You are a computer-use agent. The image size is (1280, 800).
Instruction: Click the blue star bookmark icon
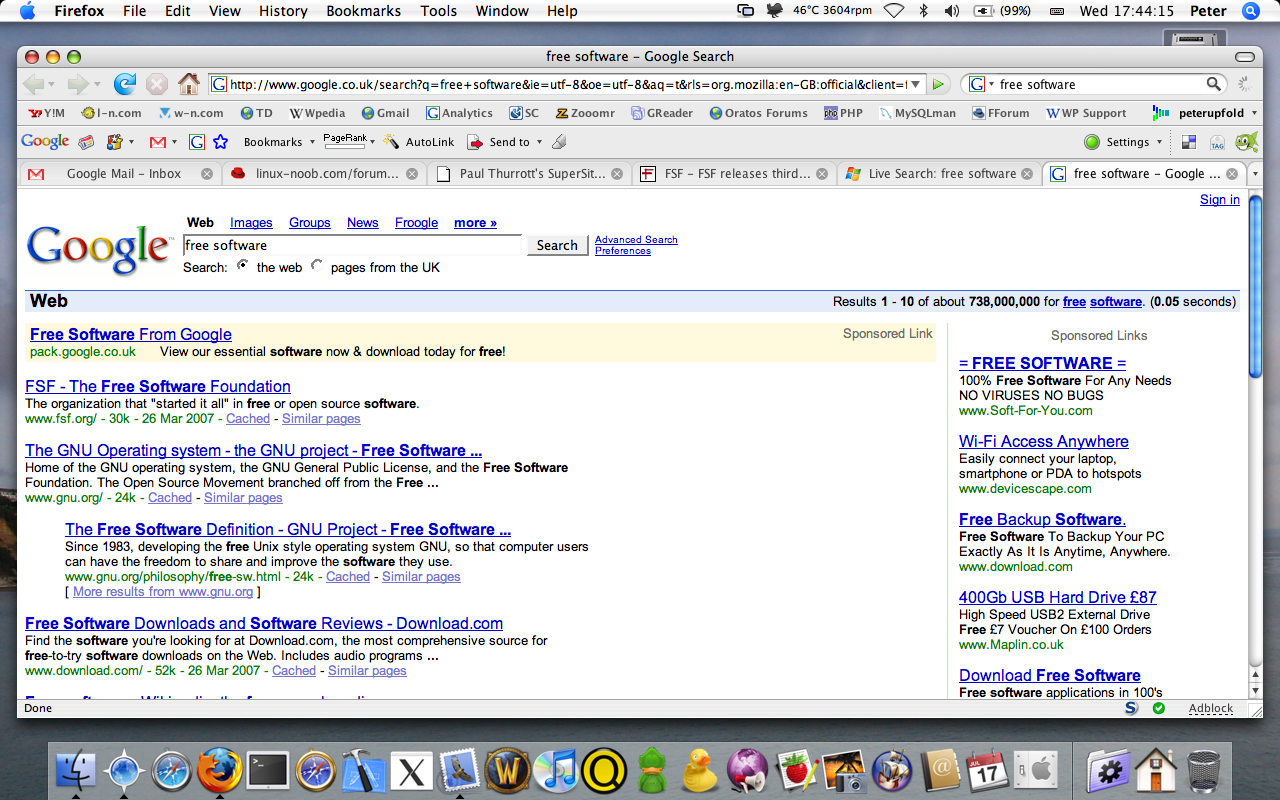pyautogui.click(x=221, y=142)
